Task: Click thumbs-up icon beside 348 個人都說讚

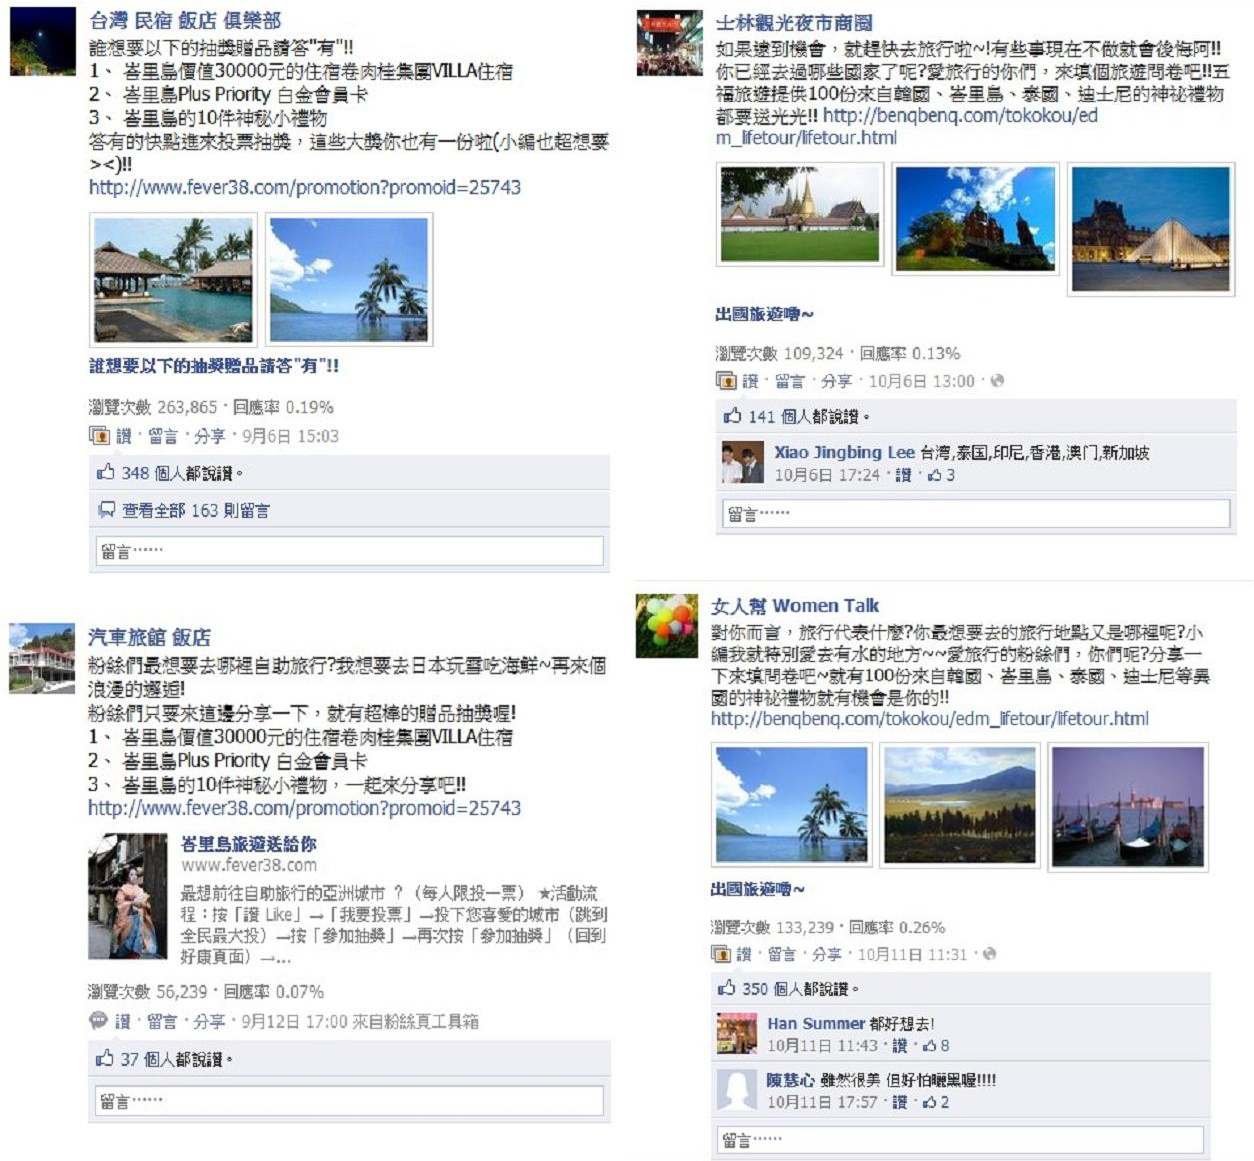Action: point(105,472)
